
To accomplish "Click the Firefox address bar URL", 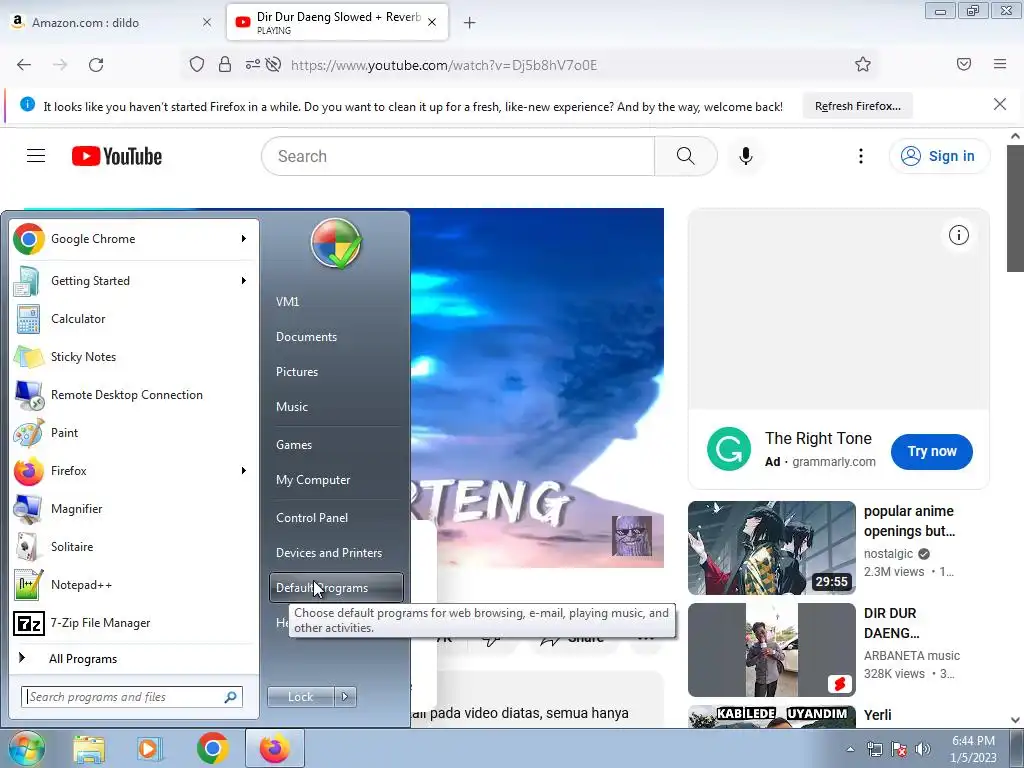I will click(444, 65).
